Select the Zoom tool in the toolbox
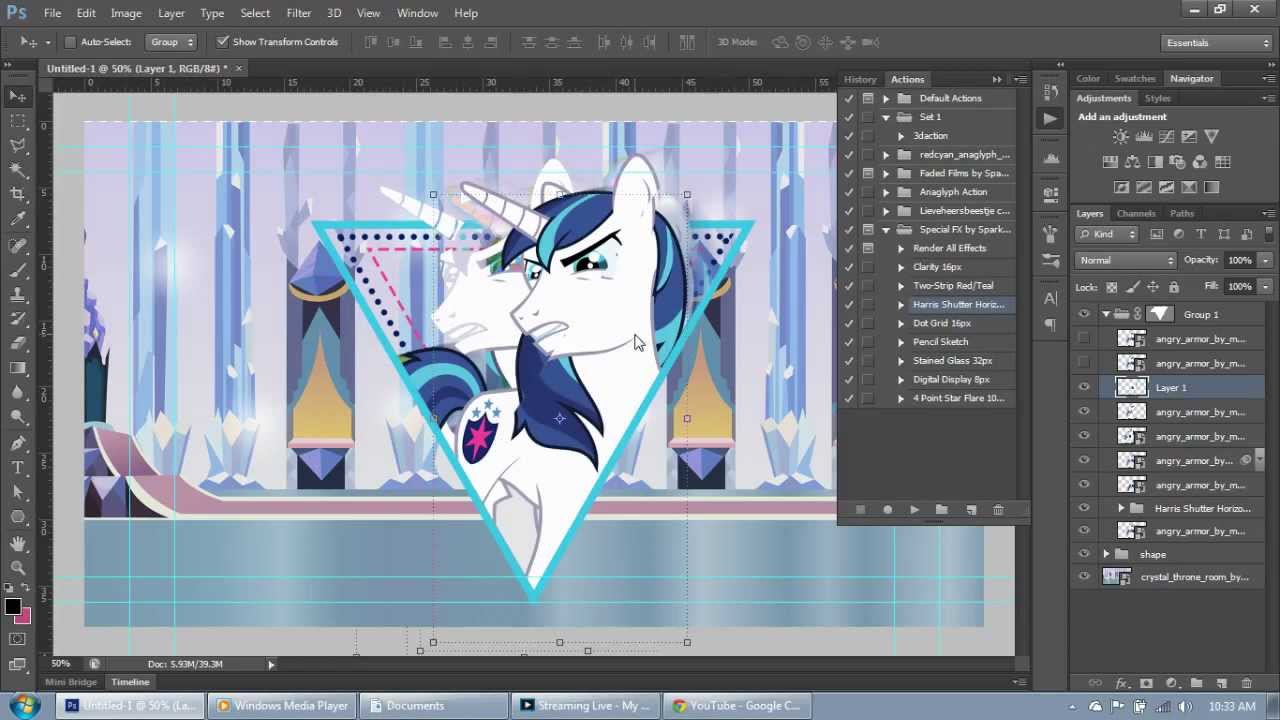The width and height of the screenshot is (1280, 720). (18, 567)
